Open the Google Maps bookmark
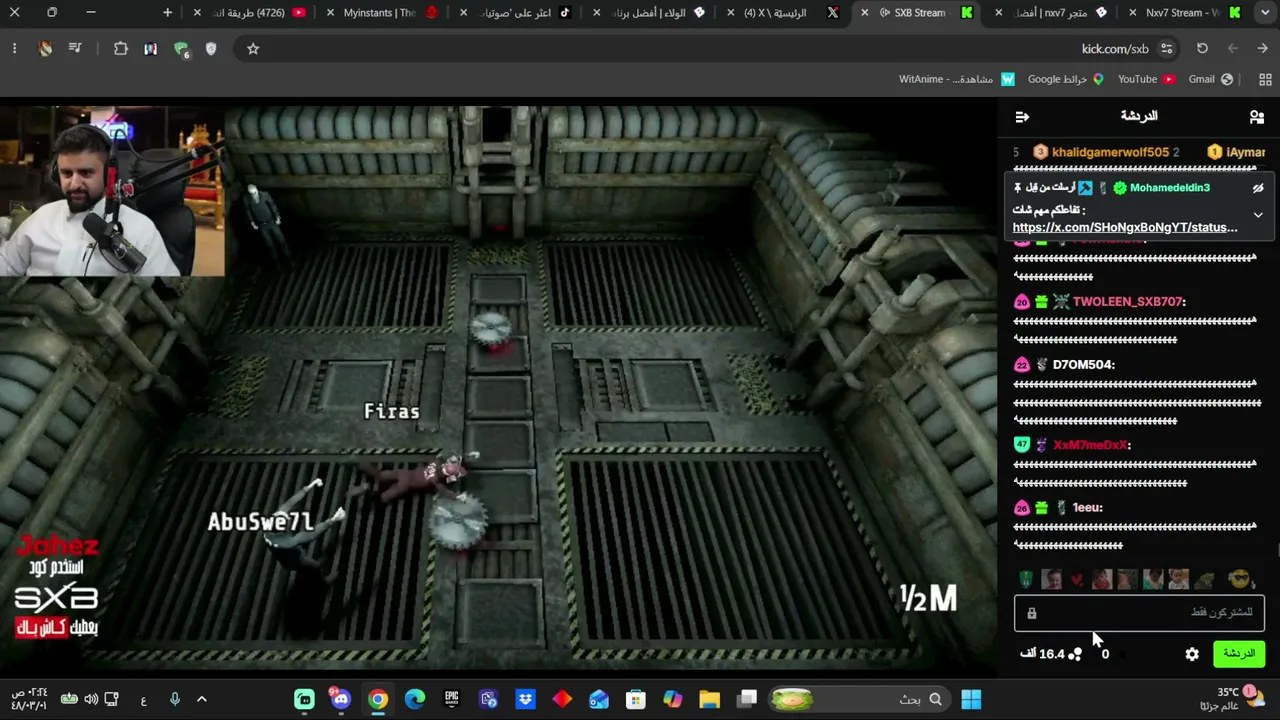Image resolution: width=1280 pixels, height=720 pixels. click(1066, 80)
